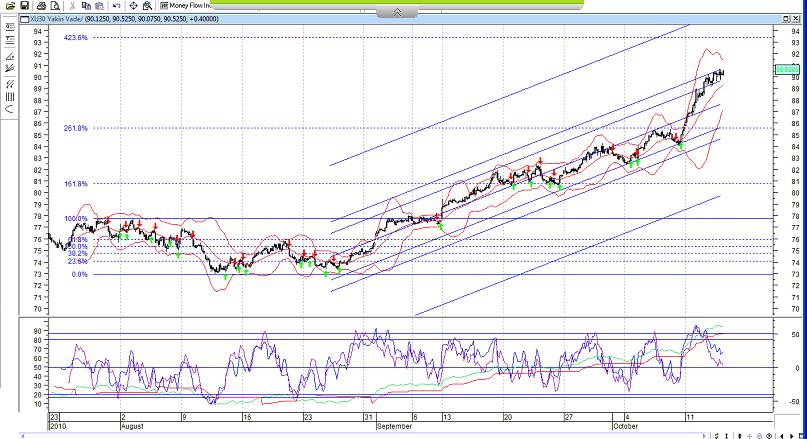Click the Paste icon in the toolbar
Image resolution: width=807 pixels, height=439 pixels.
click(100, 6)
